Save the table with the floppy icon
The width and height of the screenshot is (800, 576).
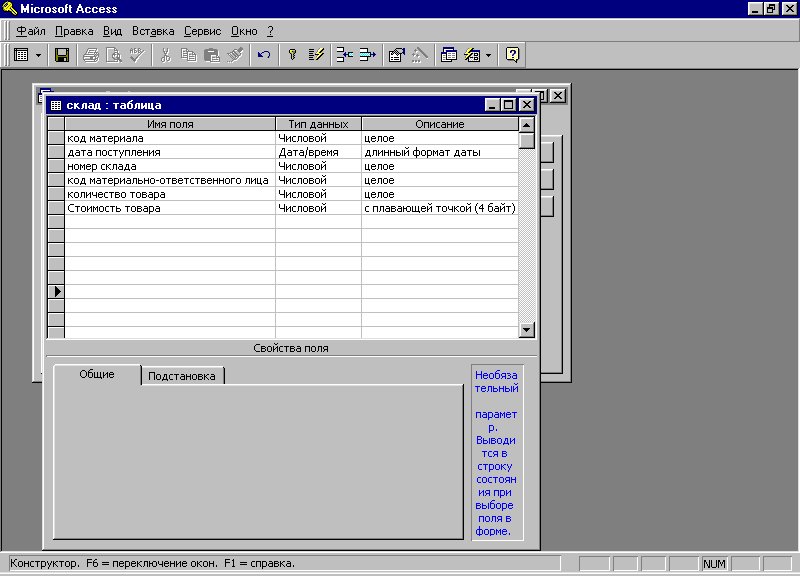(62, 55)
